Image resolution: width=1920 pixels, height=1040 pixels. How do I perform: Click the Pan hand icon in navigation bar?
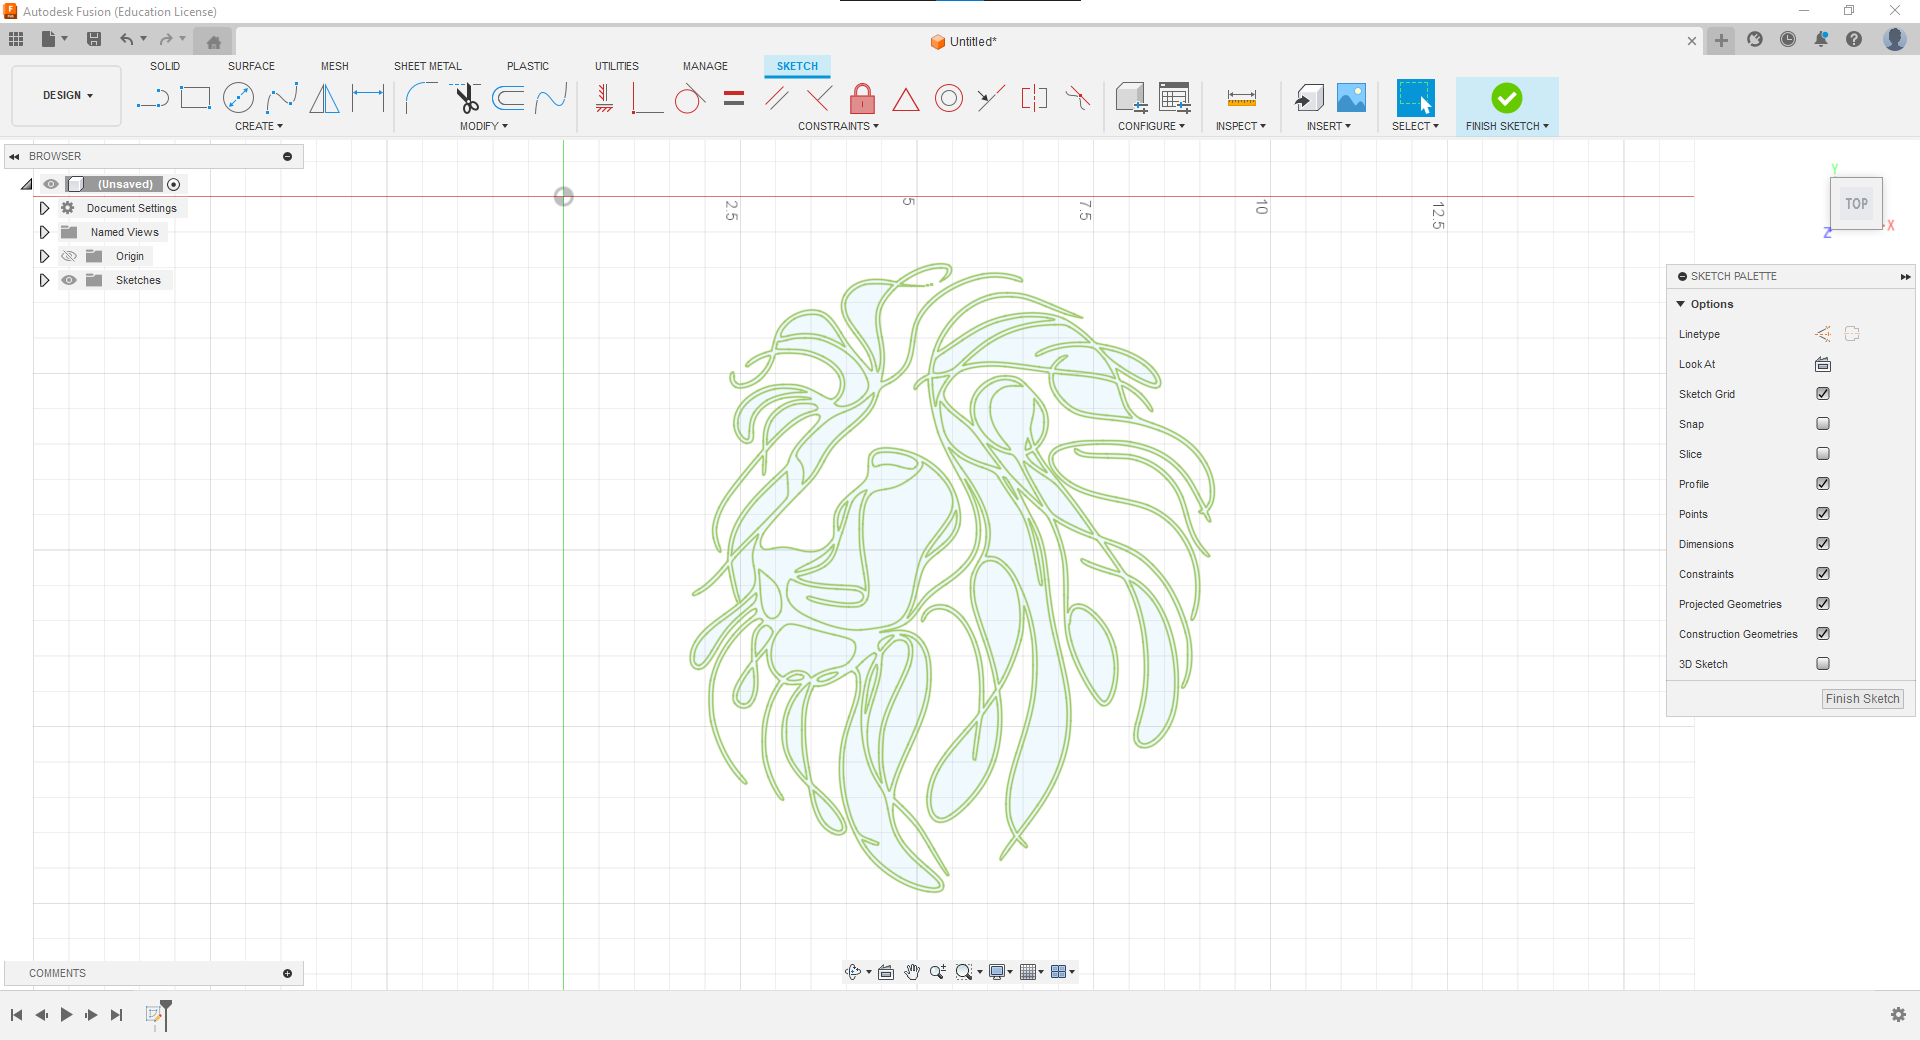pos(912,972)
